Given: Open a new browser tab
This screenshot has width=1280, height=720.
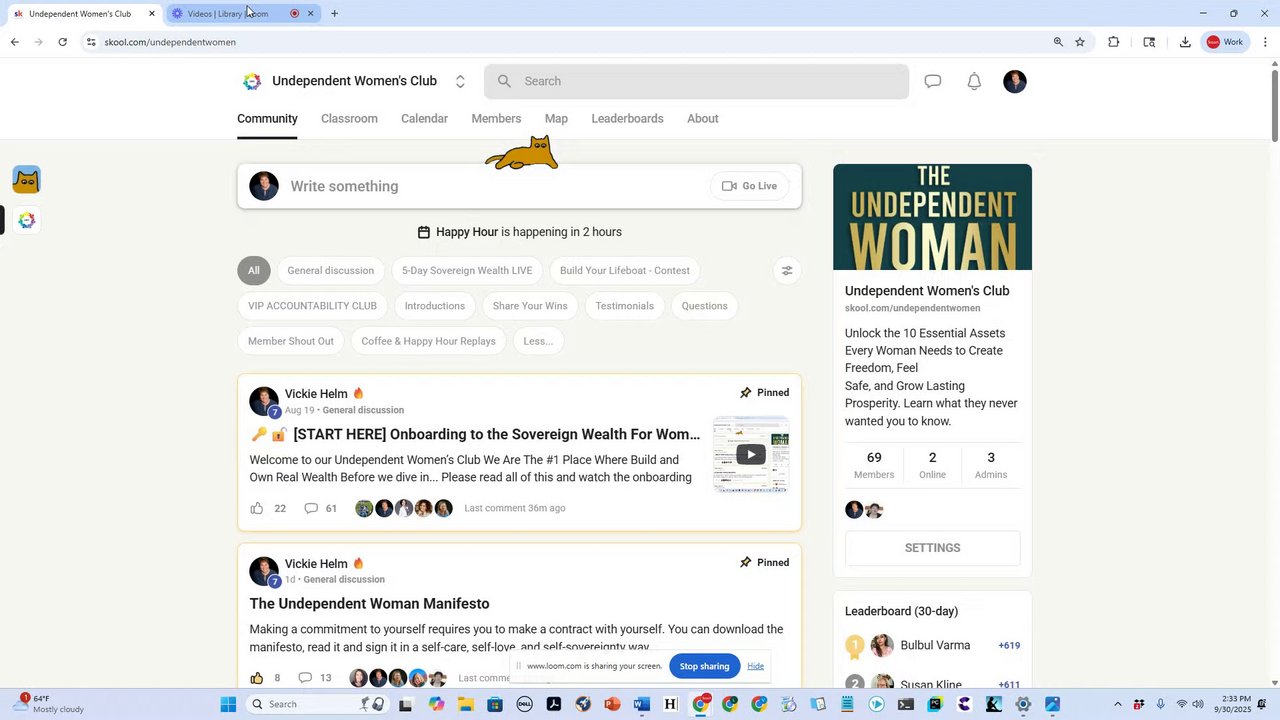Looking at the screenshot, I should pos(334,14).
